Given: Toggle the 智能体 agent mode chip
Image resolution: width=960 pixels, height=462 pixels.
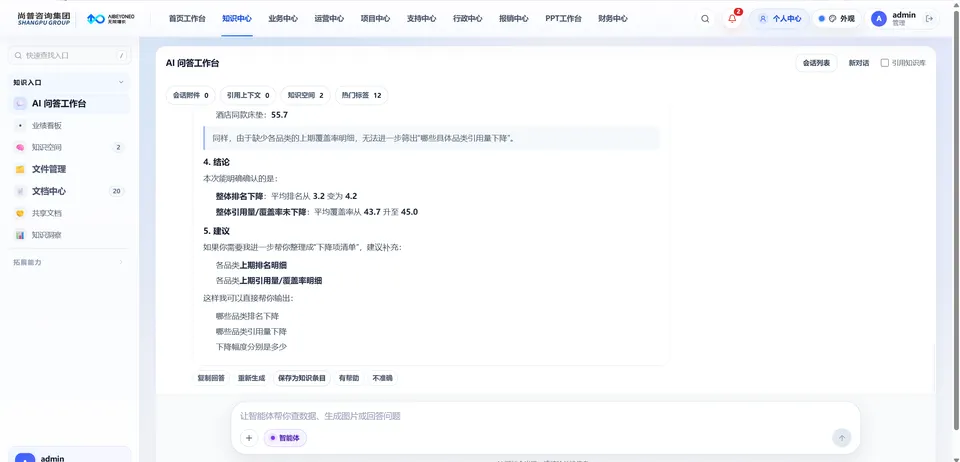Looking at the screenshot, I should coord(285,438).
